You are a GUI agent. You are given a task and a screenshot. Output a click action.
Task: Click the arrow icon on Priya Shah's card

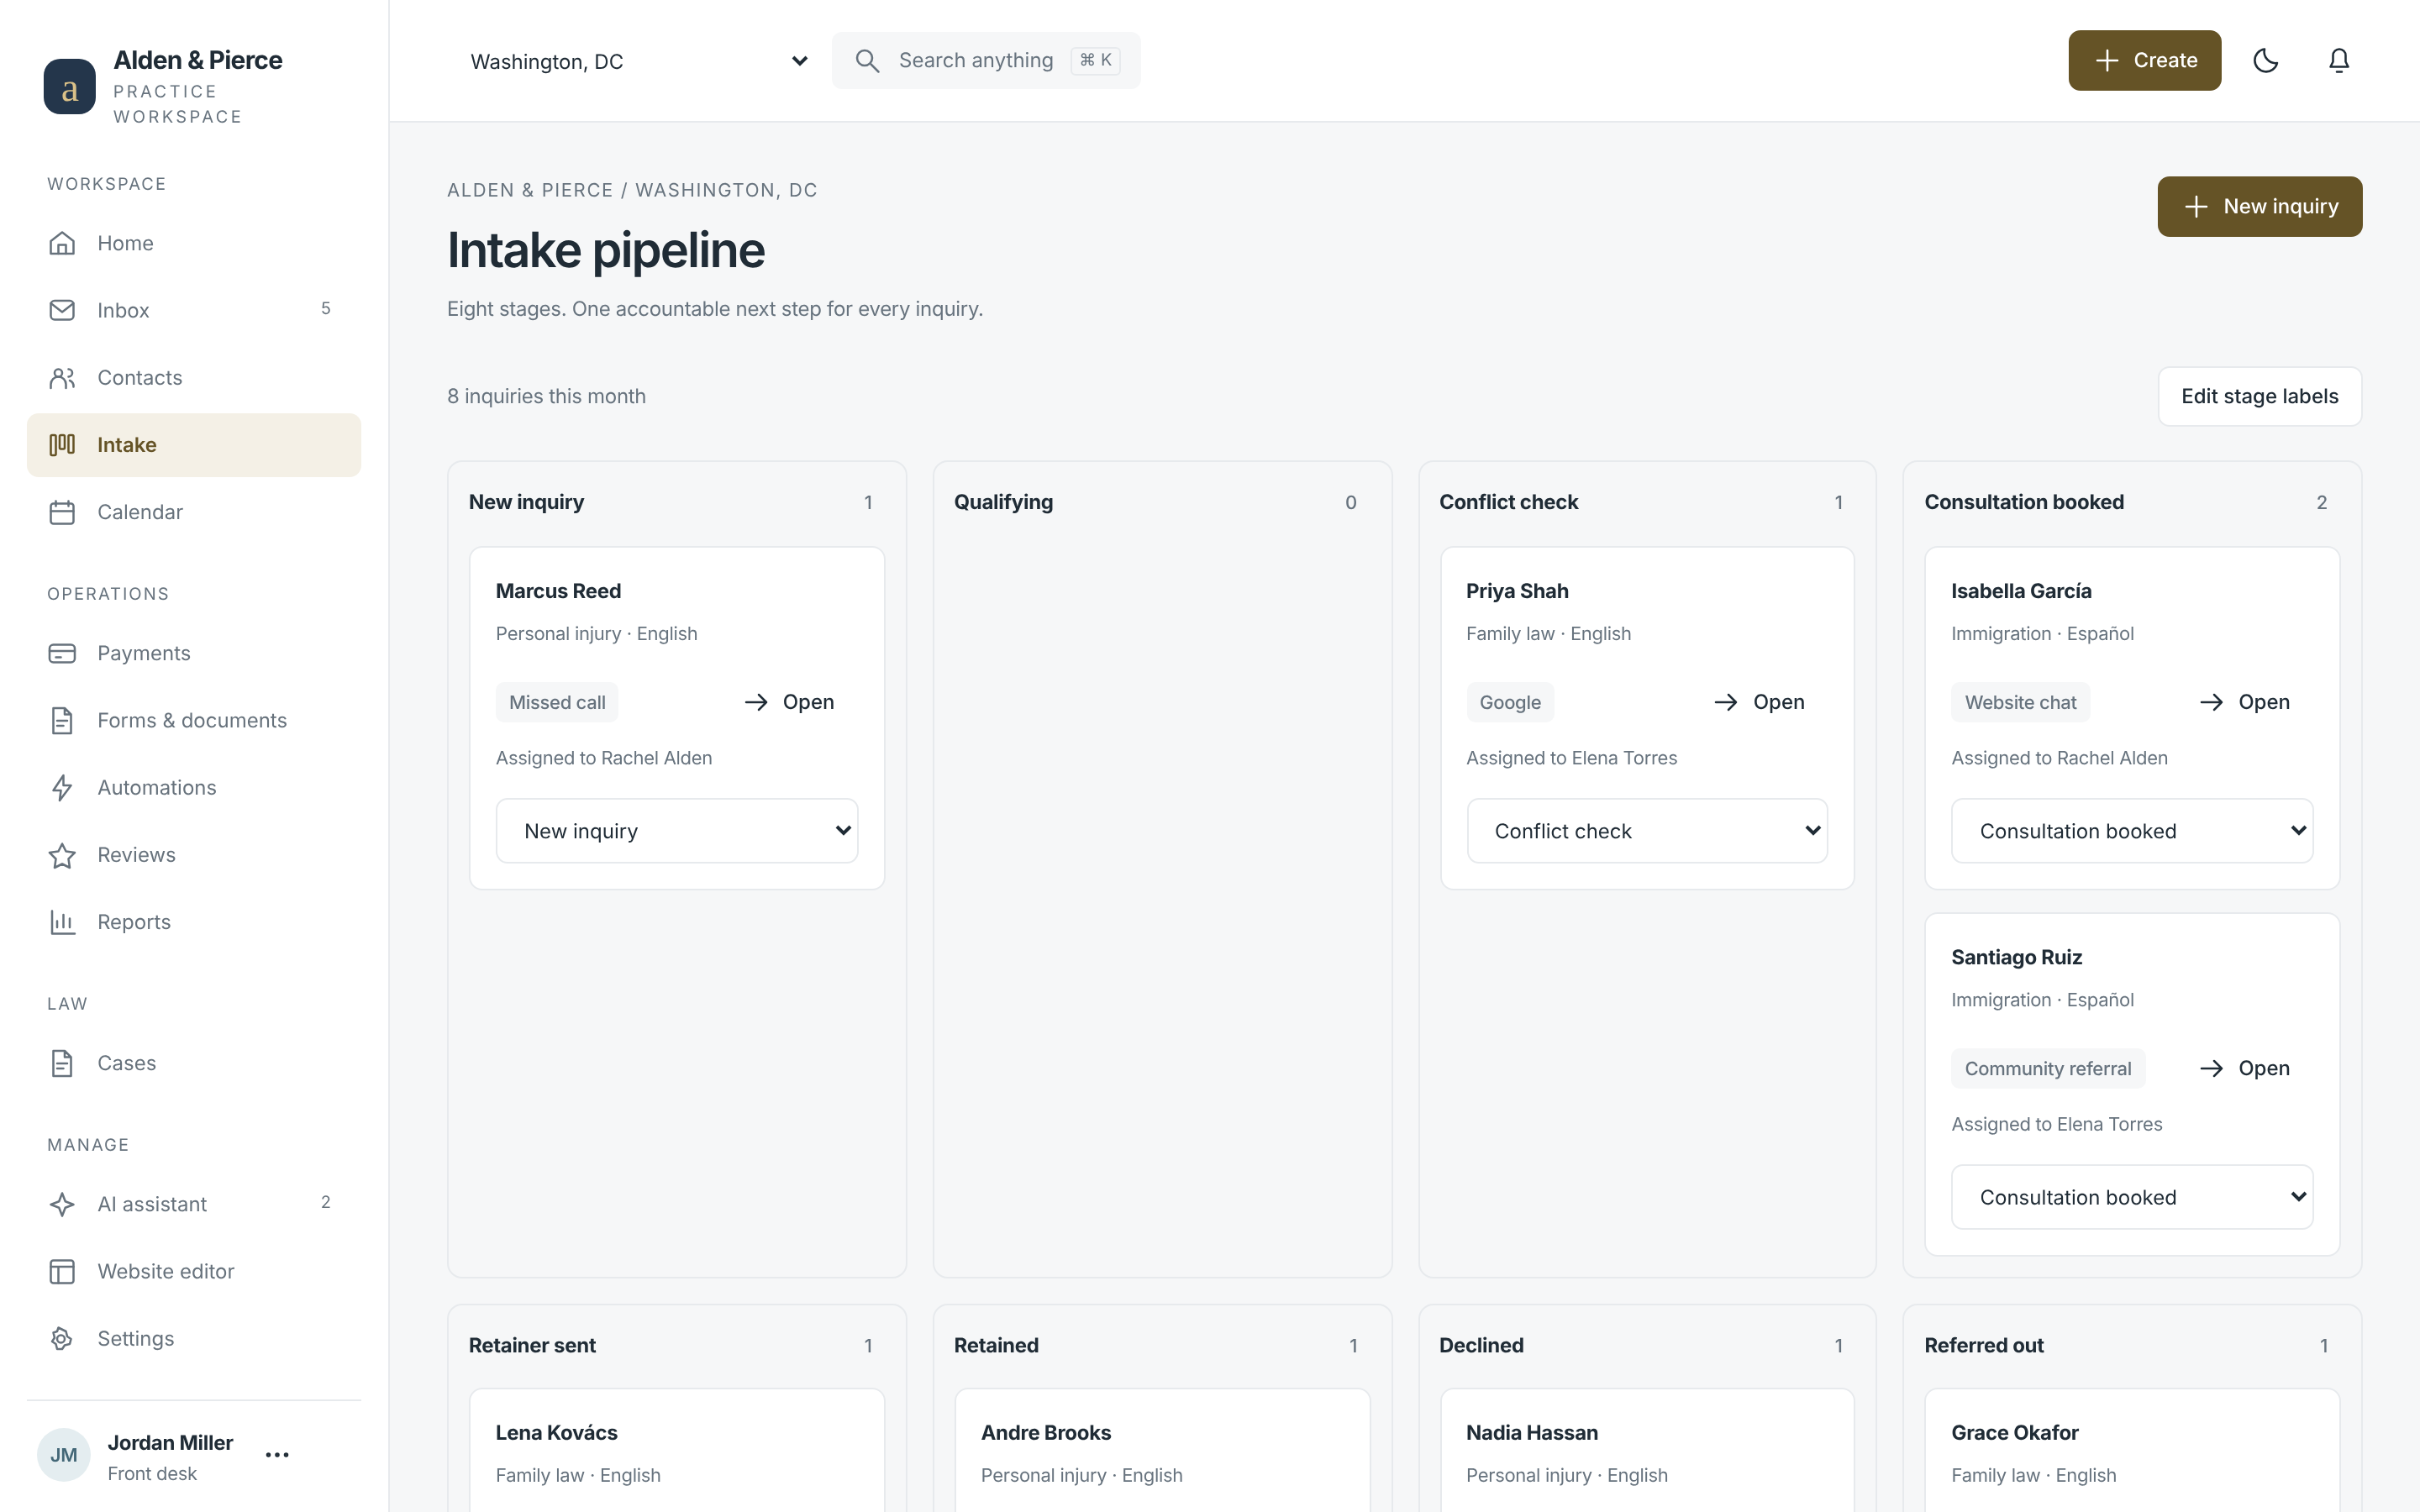[x=1726, y=702]
